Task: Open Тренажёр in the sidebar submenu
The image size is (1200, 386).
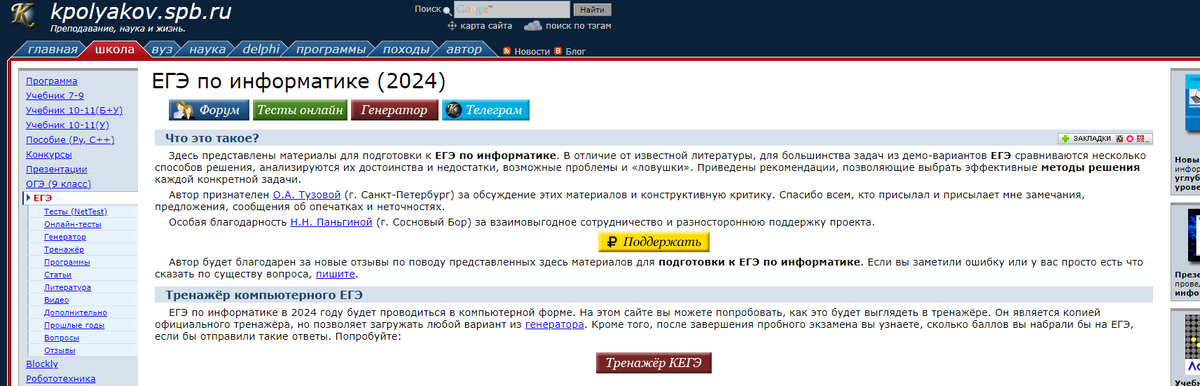Action: [63, 250]
